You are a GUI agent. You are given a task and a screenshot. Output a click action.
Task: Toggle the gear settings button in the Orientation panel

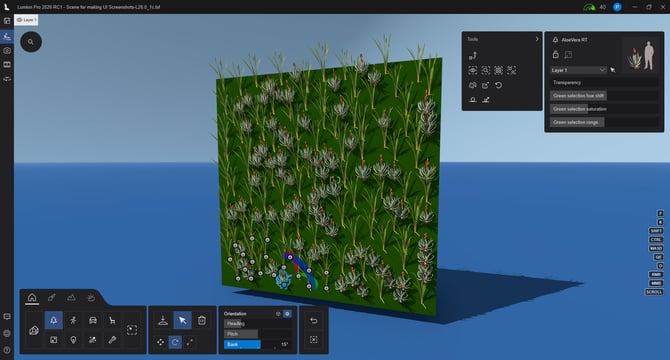point(287,314)
